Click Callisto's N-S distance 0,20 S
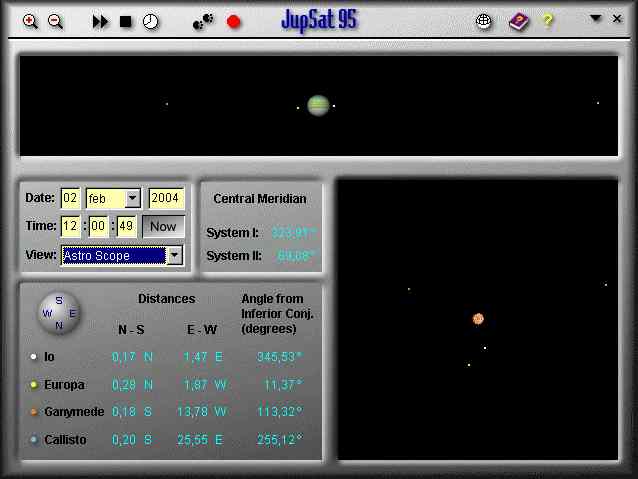The width and height of the screenshot is (638, 479). 132,440
